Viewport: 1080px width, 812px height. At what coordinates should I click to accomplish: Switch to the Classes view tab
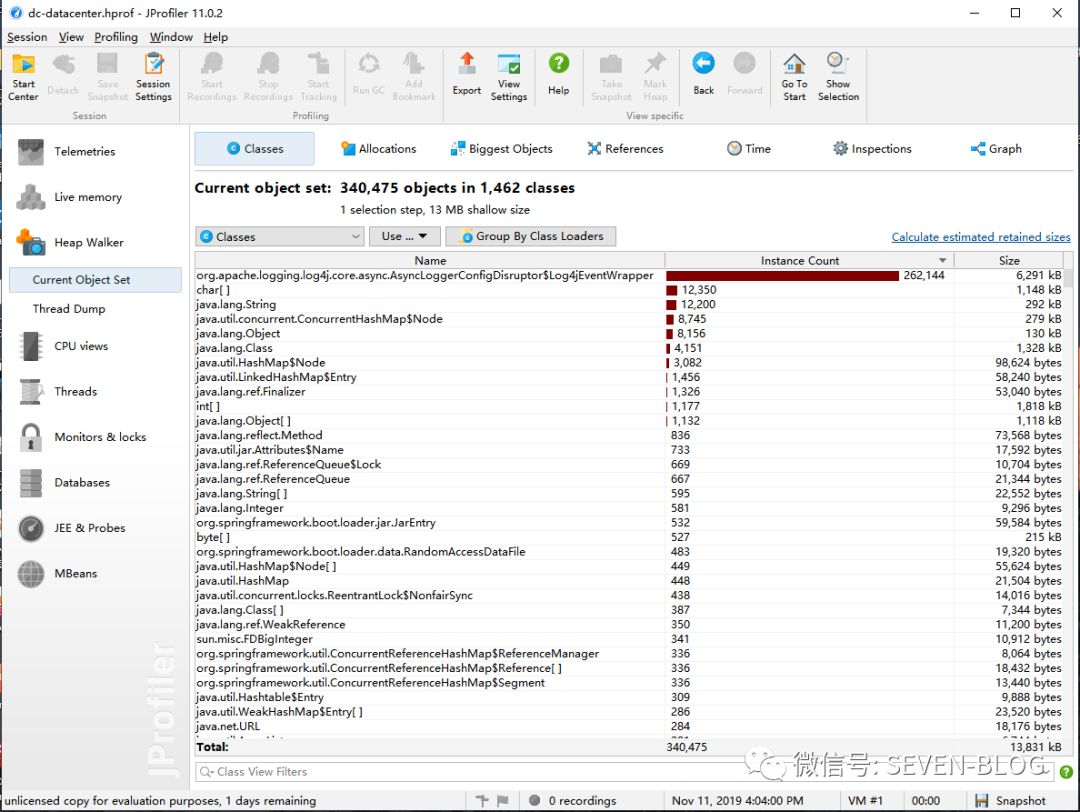254,149
